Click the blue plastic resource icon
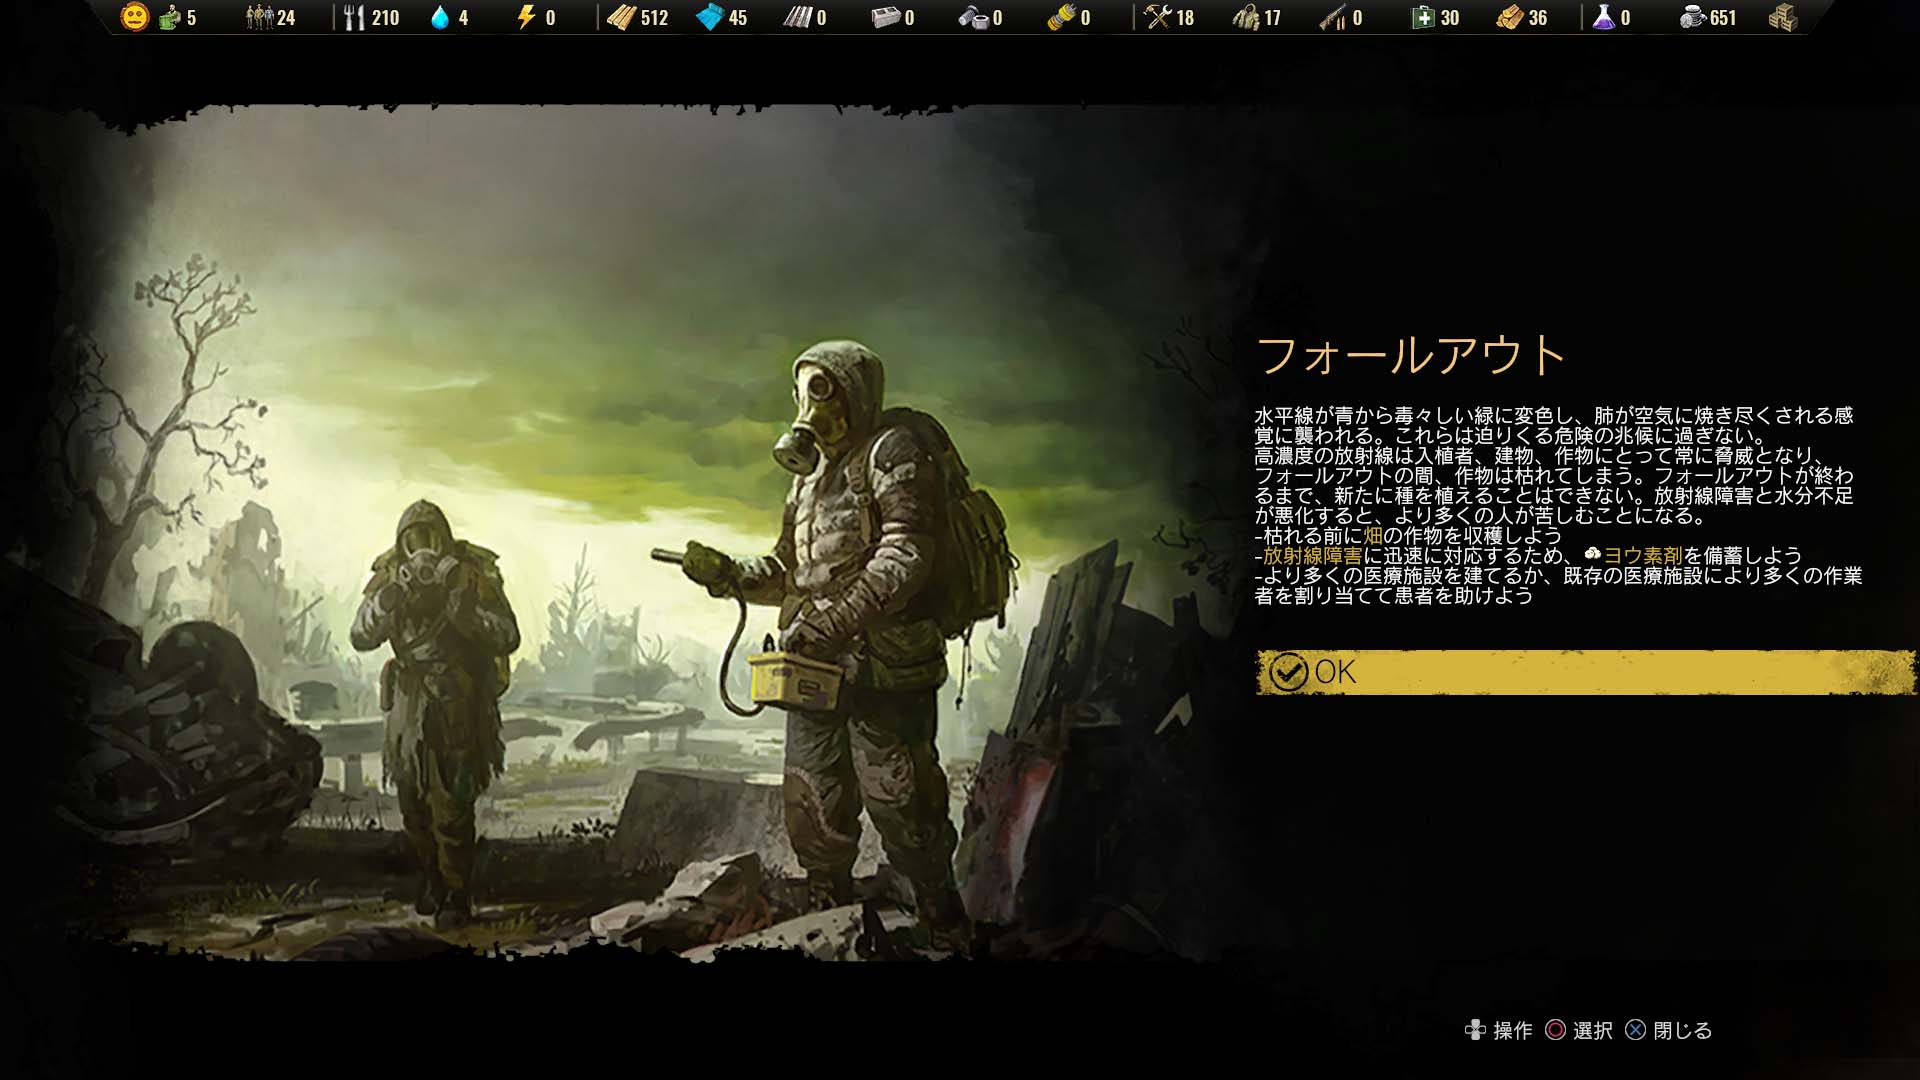The height and width of the screenshot is (1080, 1920). click(709, 17)
